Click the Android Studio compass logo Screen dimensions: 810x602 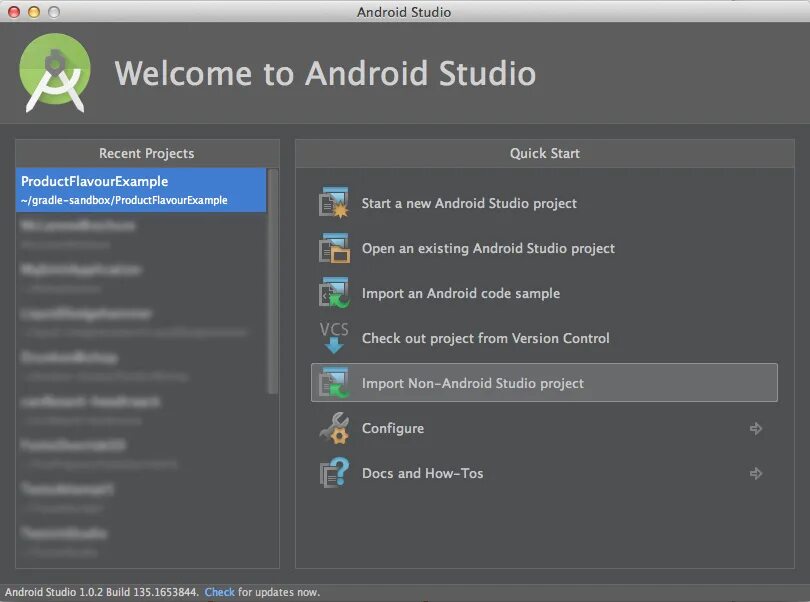click(x=55, y=73)
